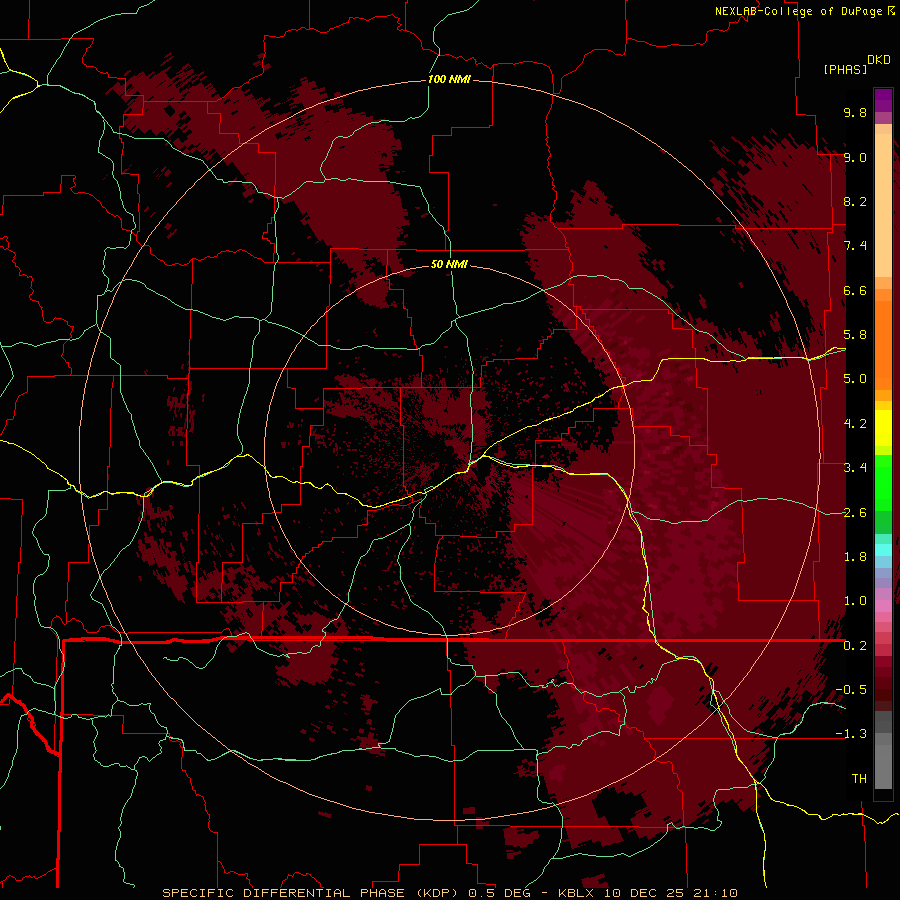Click the DKD unit label above the scale
The width and height of the screenshot is (900, 900).
click(879, 60)
